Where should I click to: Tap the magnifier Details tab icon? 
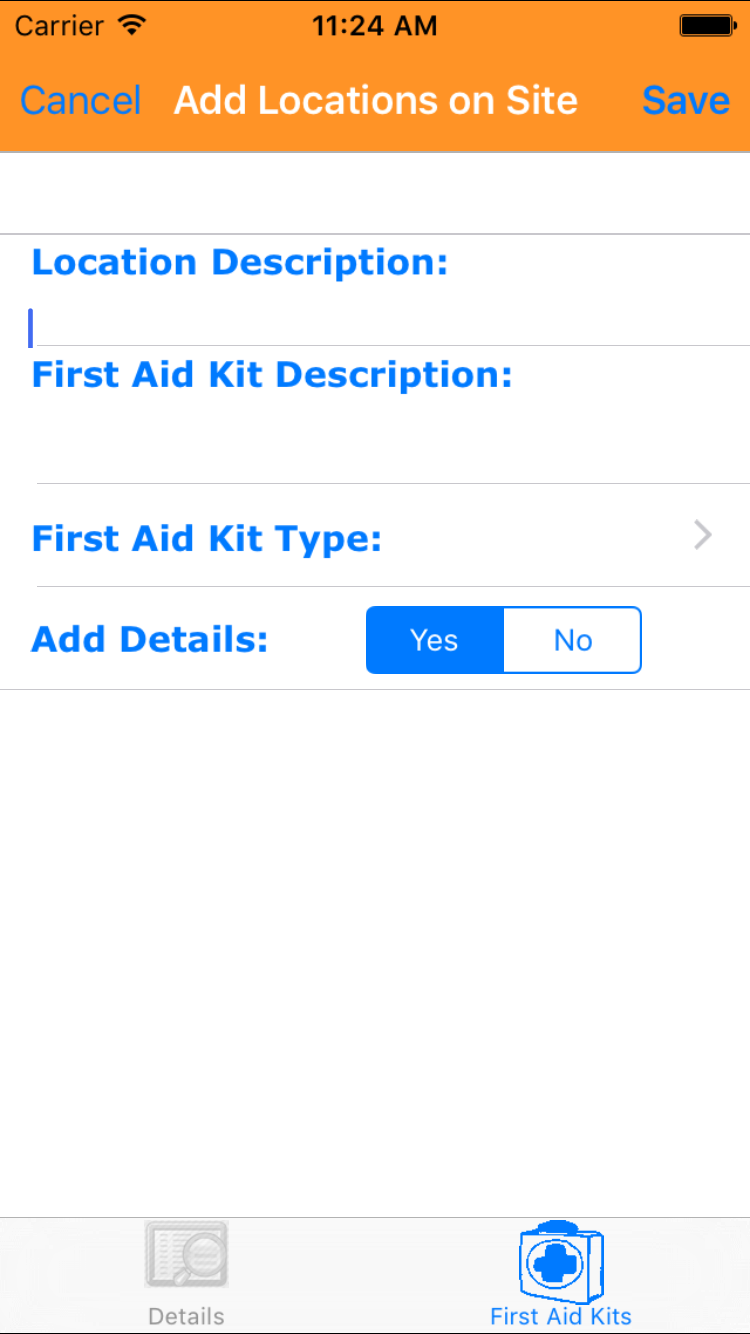186,1255
